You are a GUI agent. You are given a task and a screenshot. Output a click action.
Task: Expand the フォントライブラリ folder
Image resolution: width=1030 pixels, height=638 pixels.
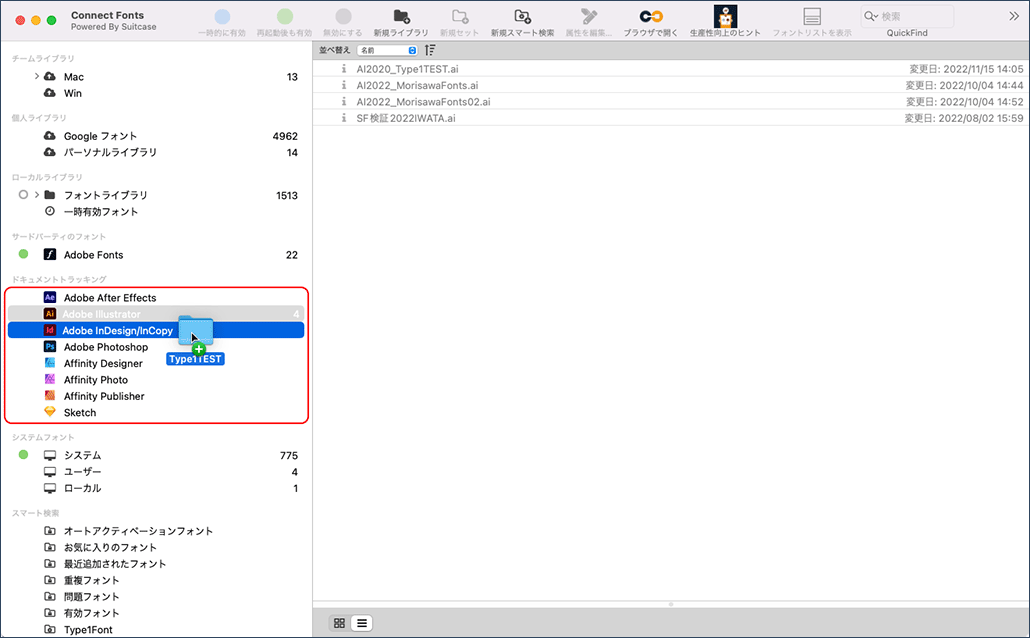click(37, 194)
